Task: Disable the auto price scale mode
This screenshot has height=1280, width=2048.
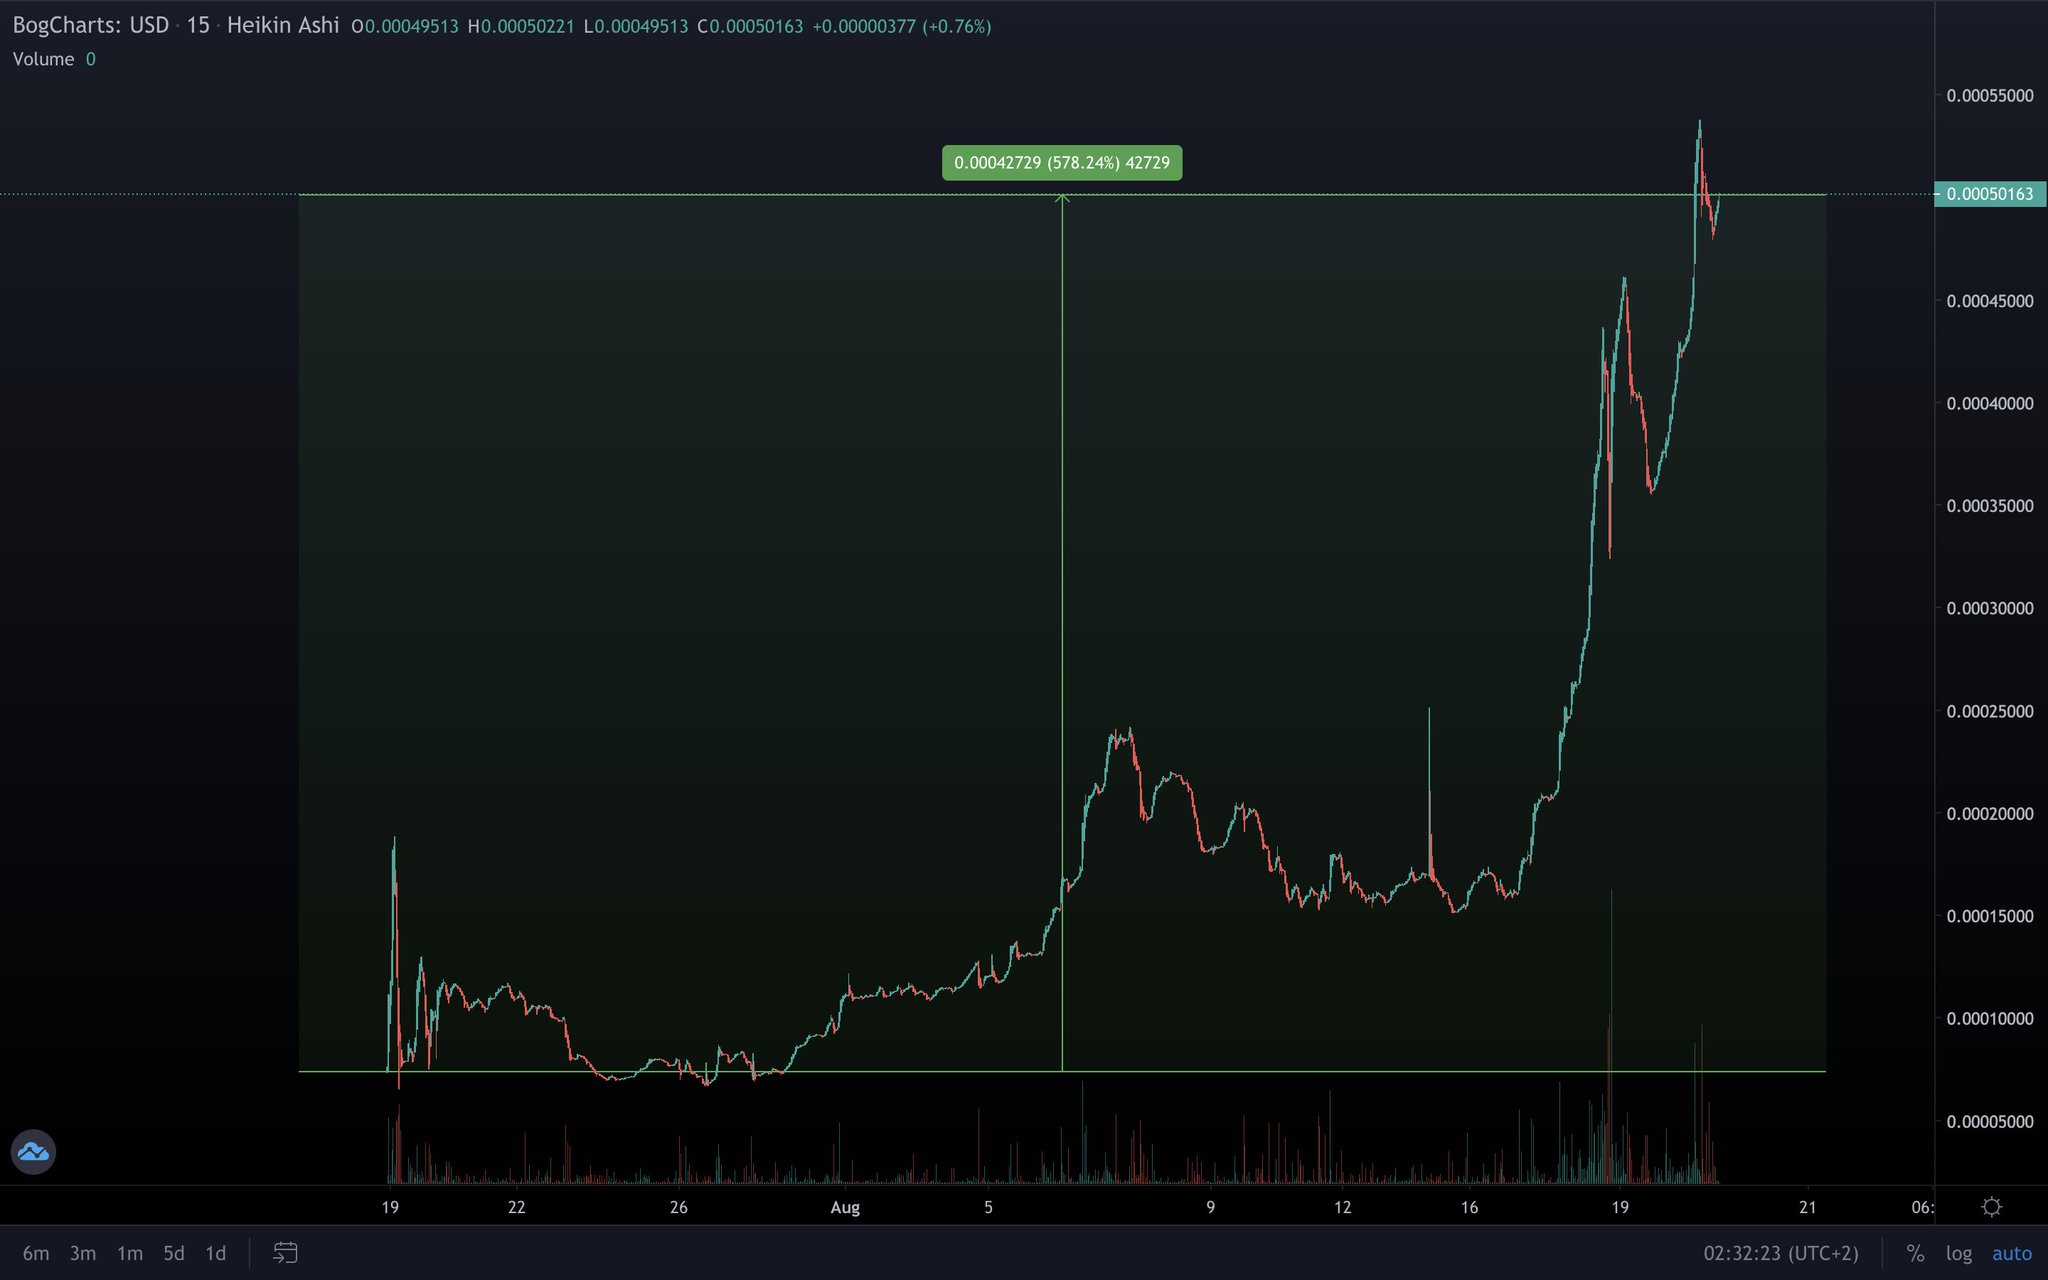Action: 2009,1252
